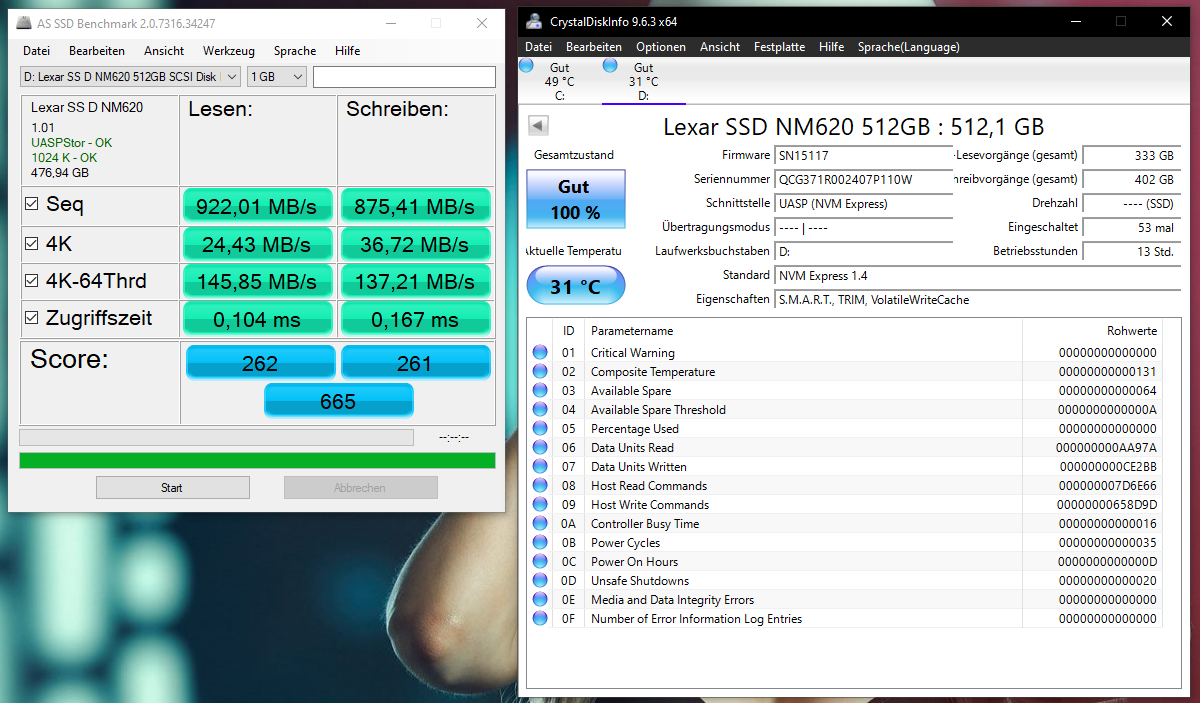Click blue orb beside Composite Temperature
The image size is (1200, 703).
pos(540,371)
